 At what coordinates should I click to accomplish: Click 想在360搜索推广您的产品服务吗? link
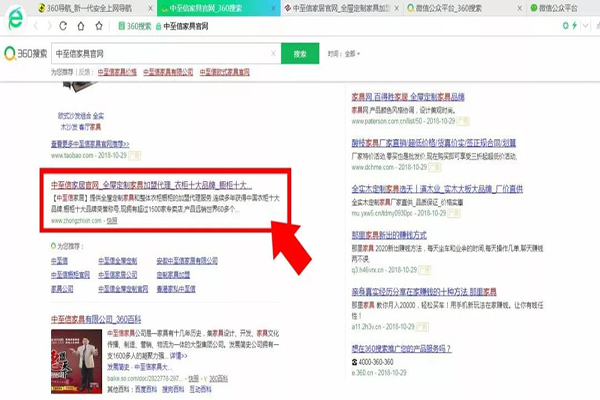[401, 349]
